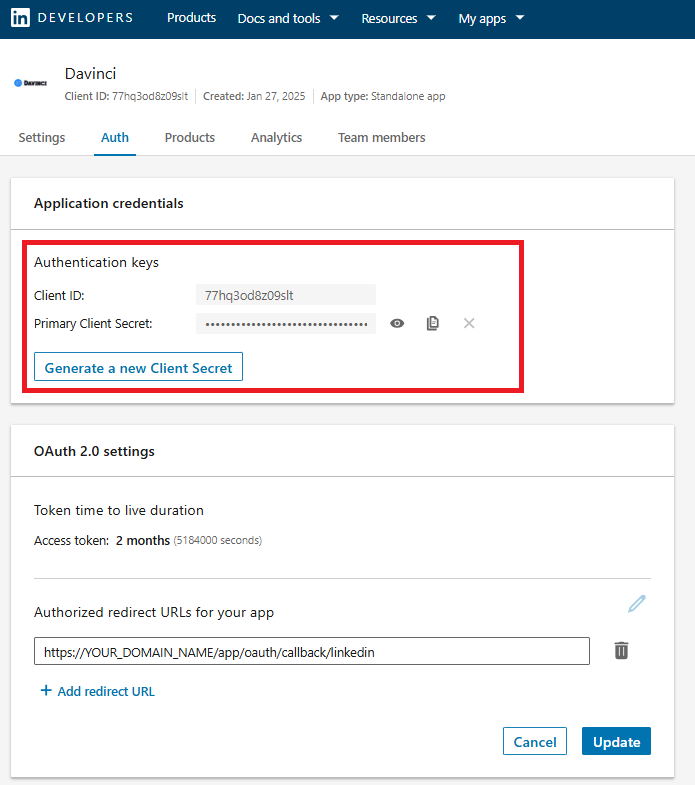The image size is (695, 785).
Task: Expand the Docs and tools dropdown
Action: pyautogui.click(x=288, y=19)
